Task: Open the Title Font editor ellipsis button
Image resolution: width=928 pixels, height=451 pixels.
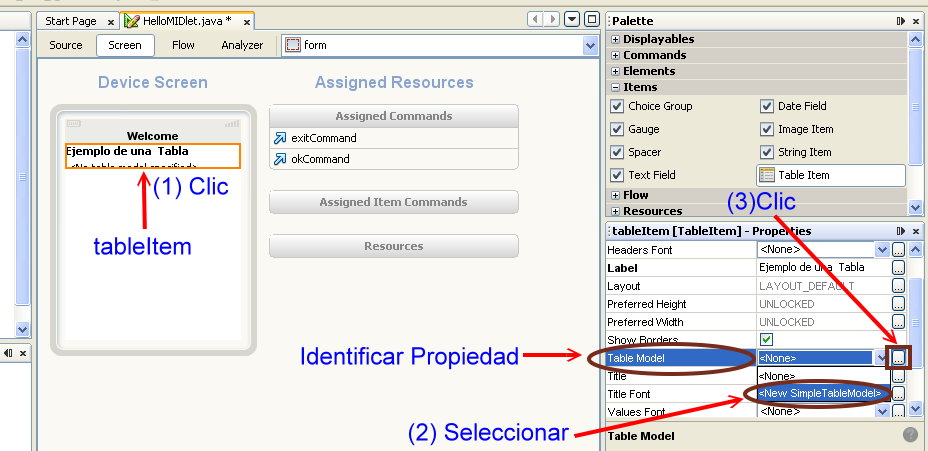Action: (898, 394)
